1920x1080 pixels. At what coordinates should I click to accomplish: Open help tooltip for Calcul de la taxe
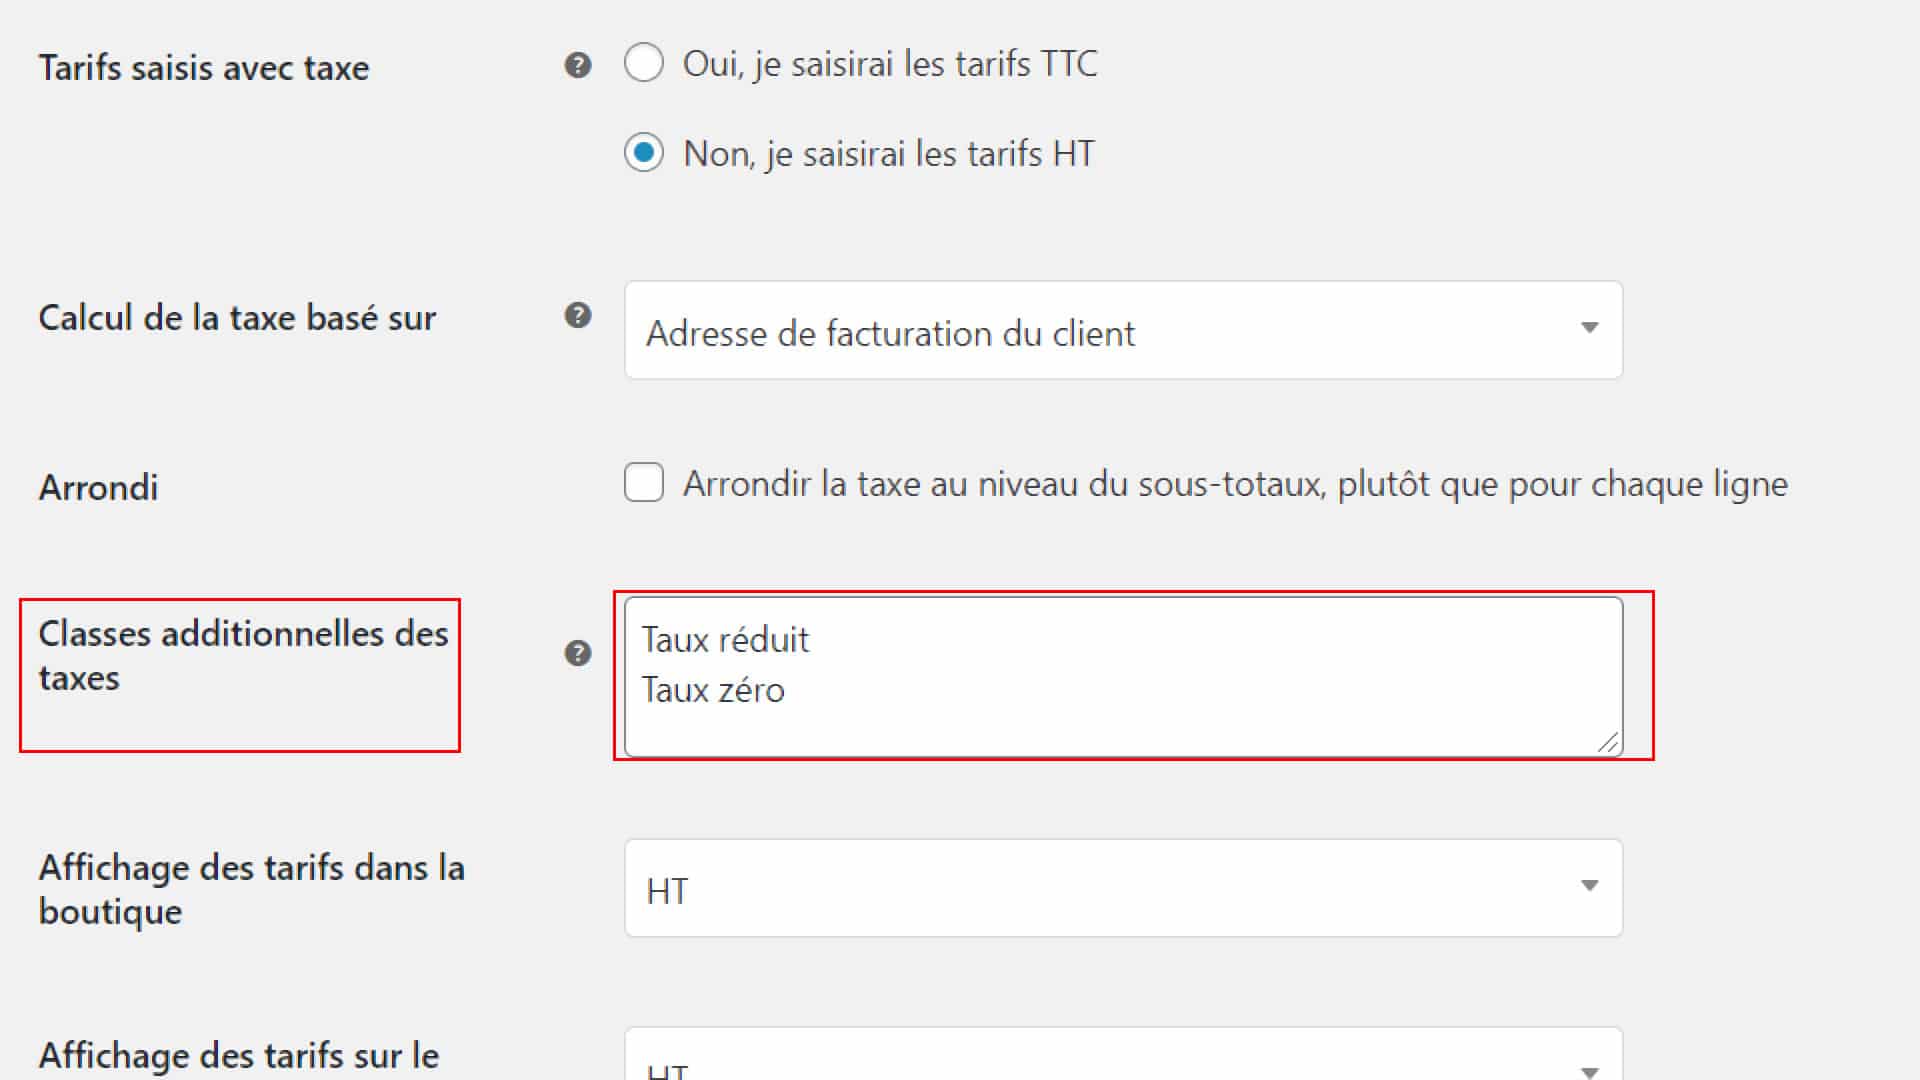pos(578,316)
